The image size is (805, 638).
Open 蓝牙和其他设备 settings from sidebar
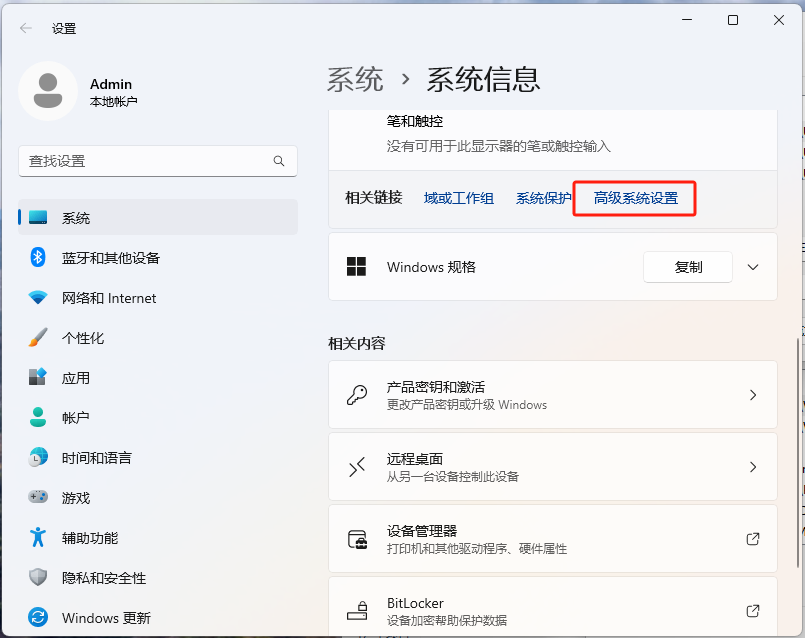[100, 258]
